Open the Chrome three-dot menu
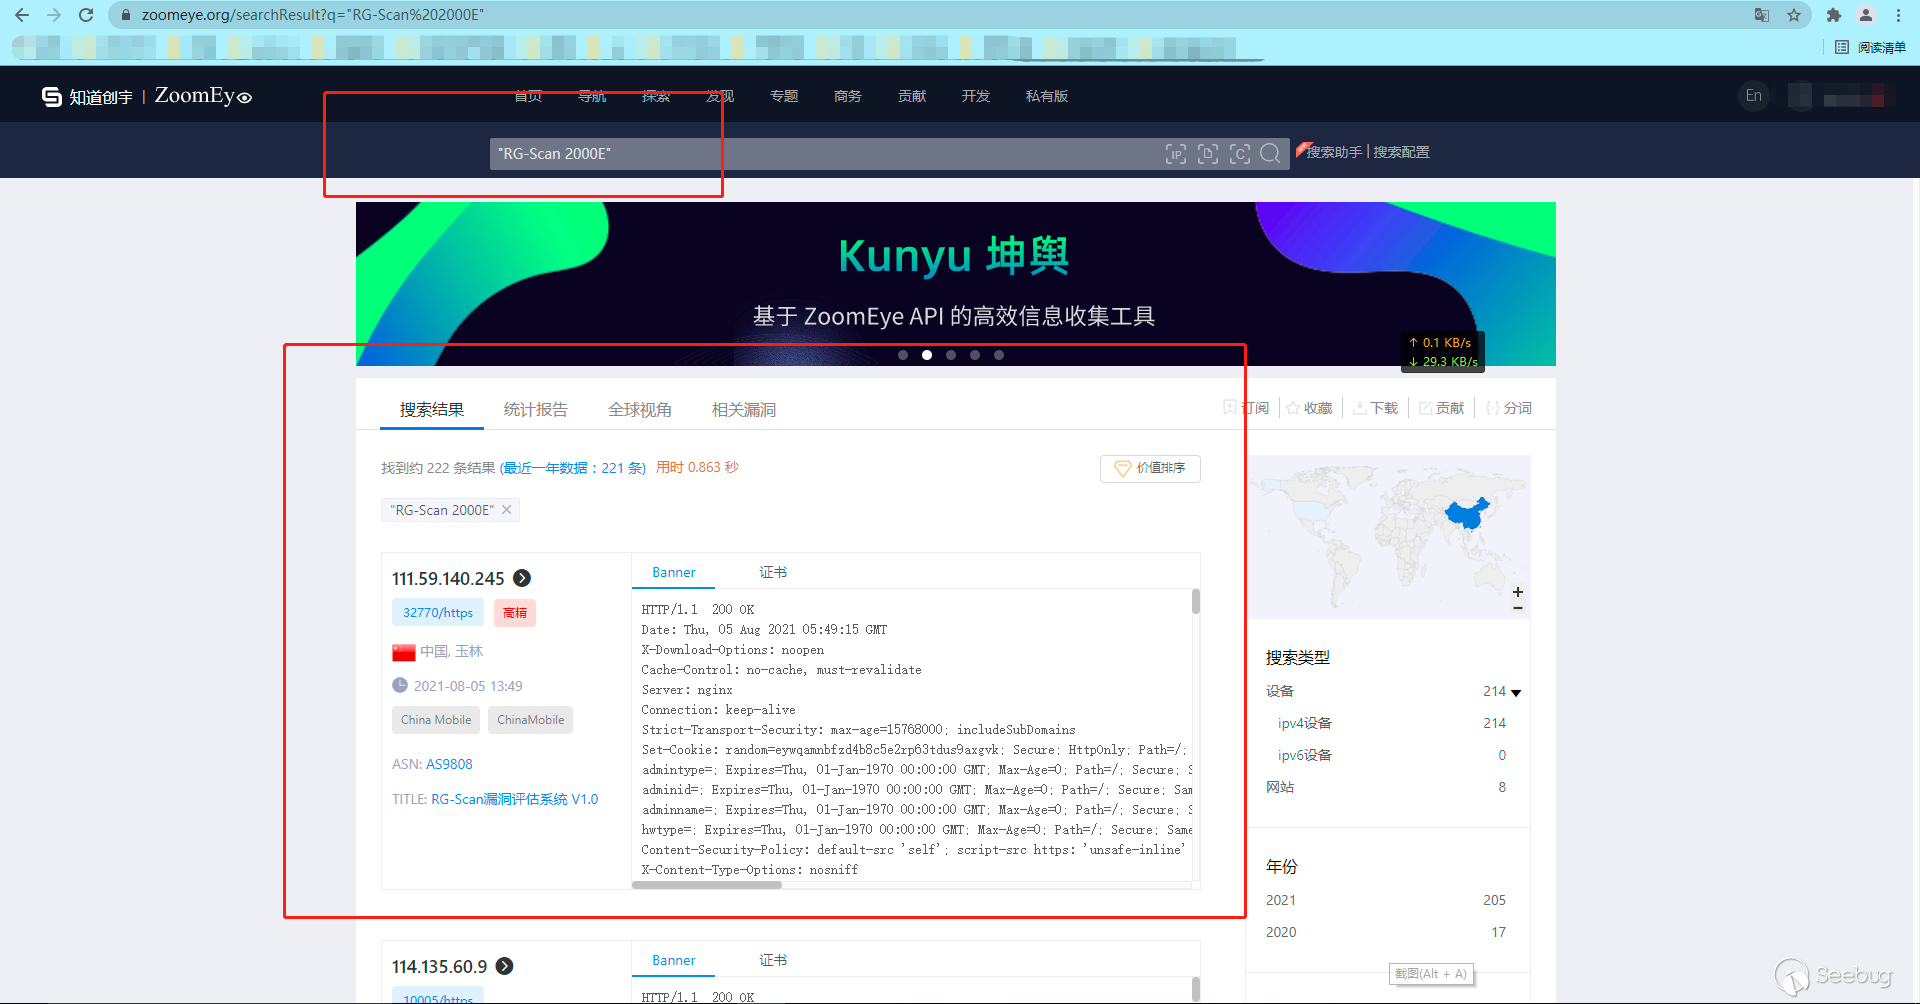 coord(1898,15)
